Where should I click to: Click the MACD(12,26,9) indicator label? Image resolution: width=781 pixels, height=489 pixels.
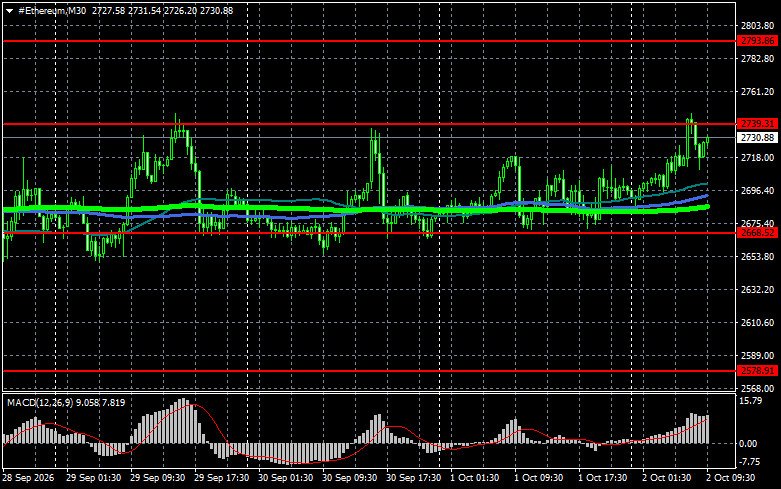tap(40, 402)
